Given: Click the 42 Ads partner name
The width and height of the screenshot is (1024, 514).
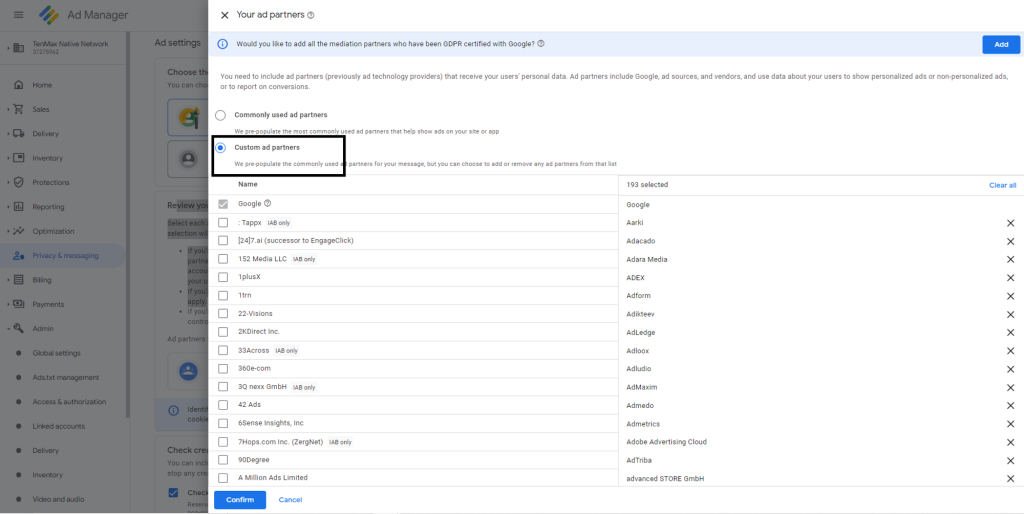Looking at the screenshot, I should coord(249,405).
